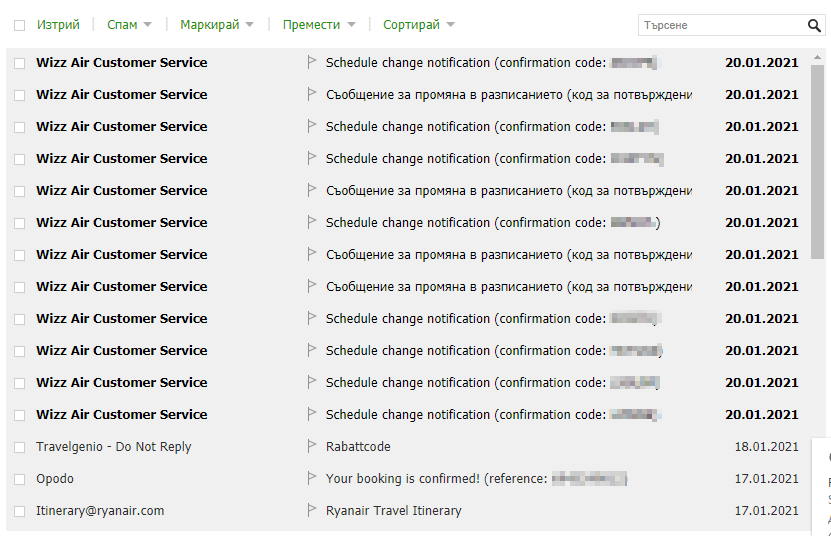Click the search magnifier icon
Screen dimensions: 831x536
pos(814,25)
